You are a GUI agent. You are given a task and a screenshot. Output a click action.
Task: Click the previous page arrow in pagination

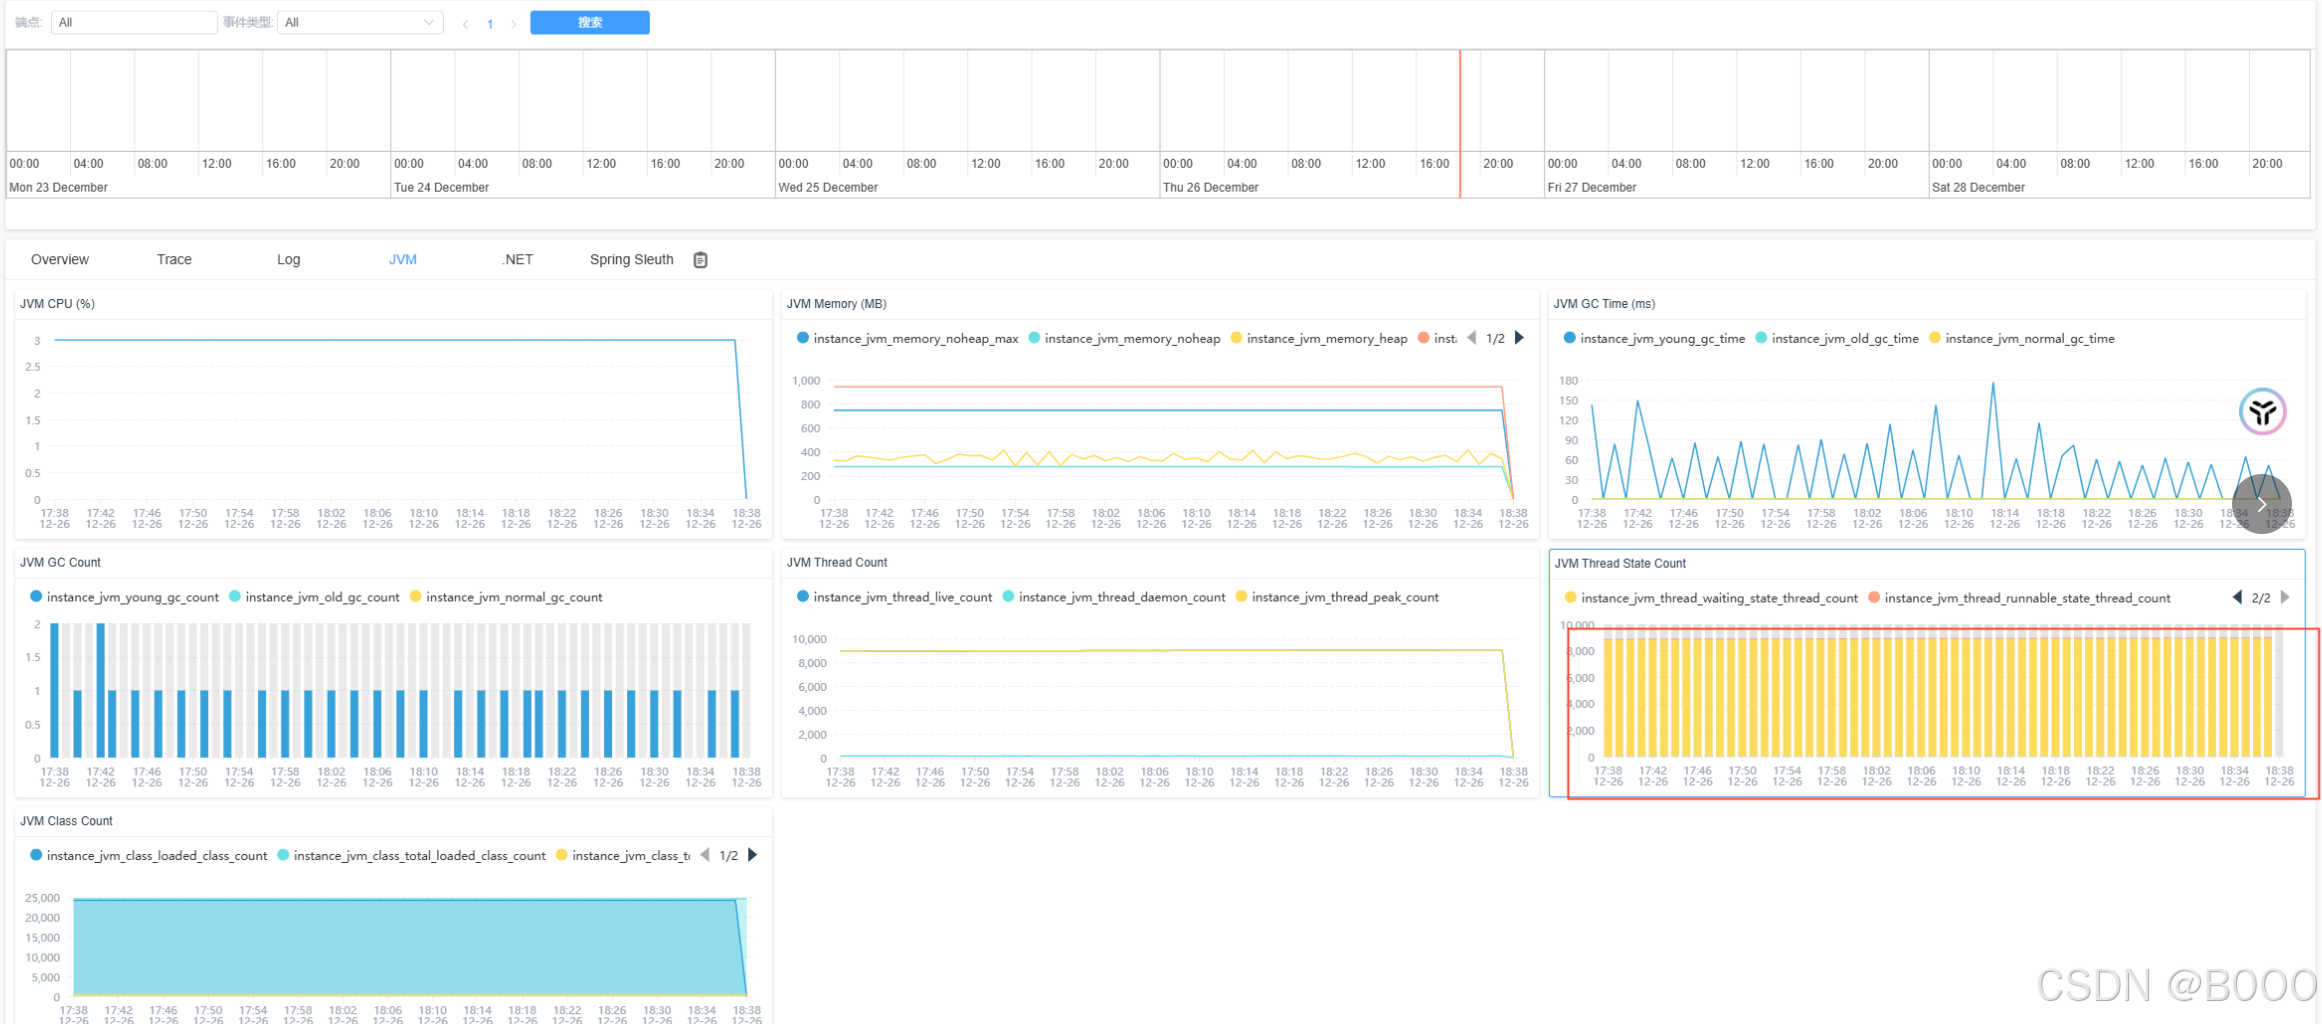click(x=465, y=24)
